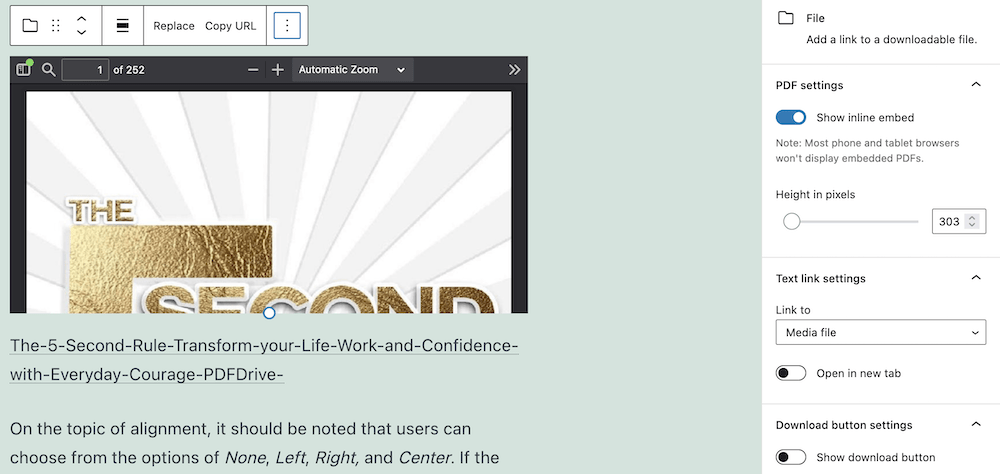Click the height stepper arrows
The image size is (1000, 474).
coord(972,221)
